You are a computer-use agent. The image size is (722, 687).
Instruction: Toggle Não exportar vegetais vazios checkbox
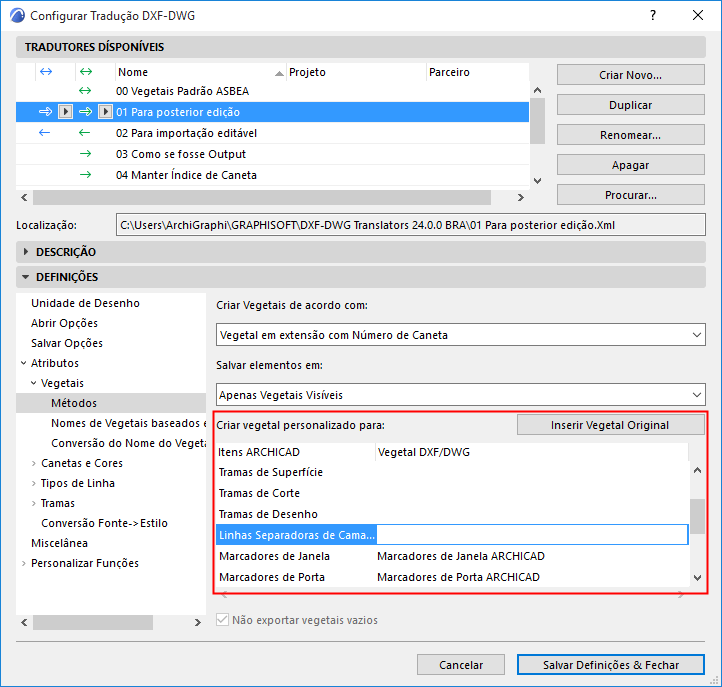pos(222,620)
